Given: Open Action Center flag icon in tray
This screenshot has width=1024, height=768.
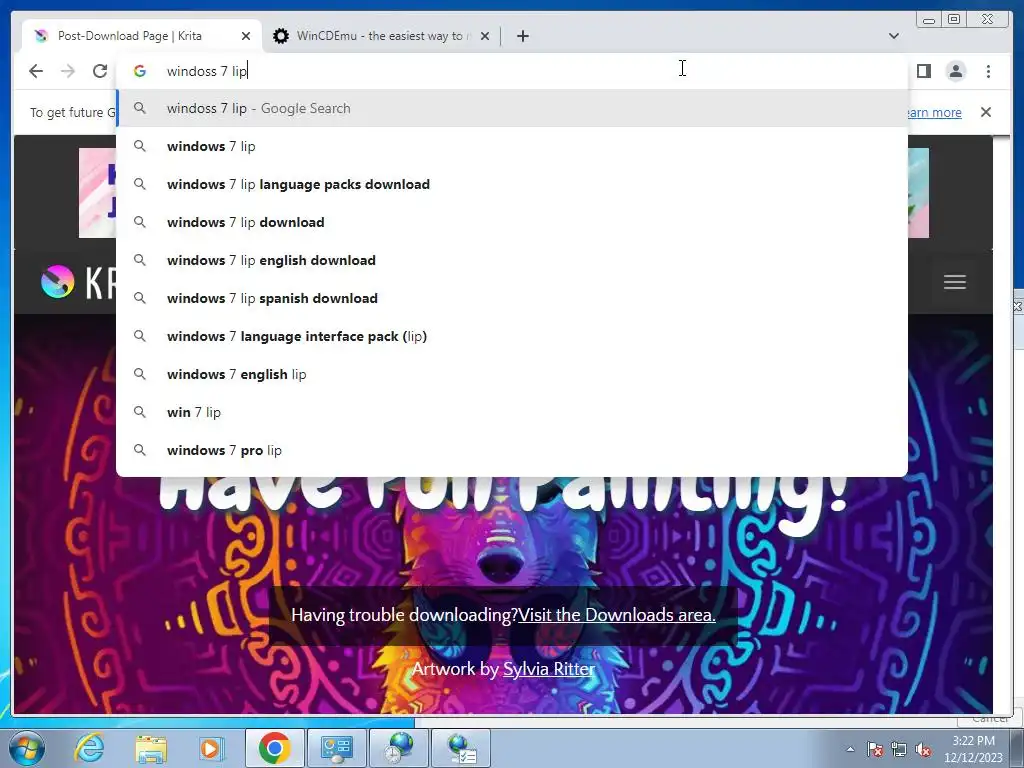Looking at the screenshot, I should [x=875, y=749].
